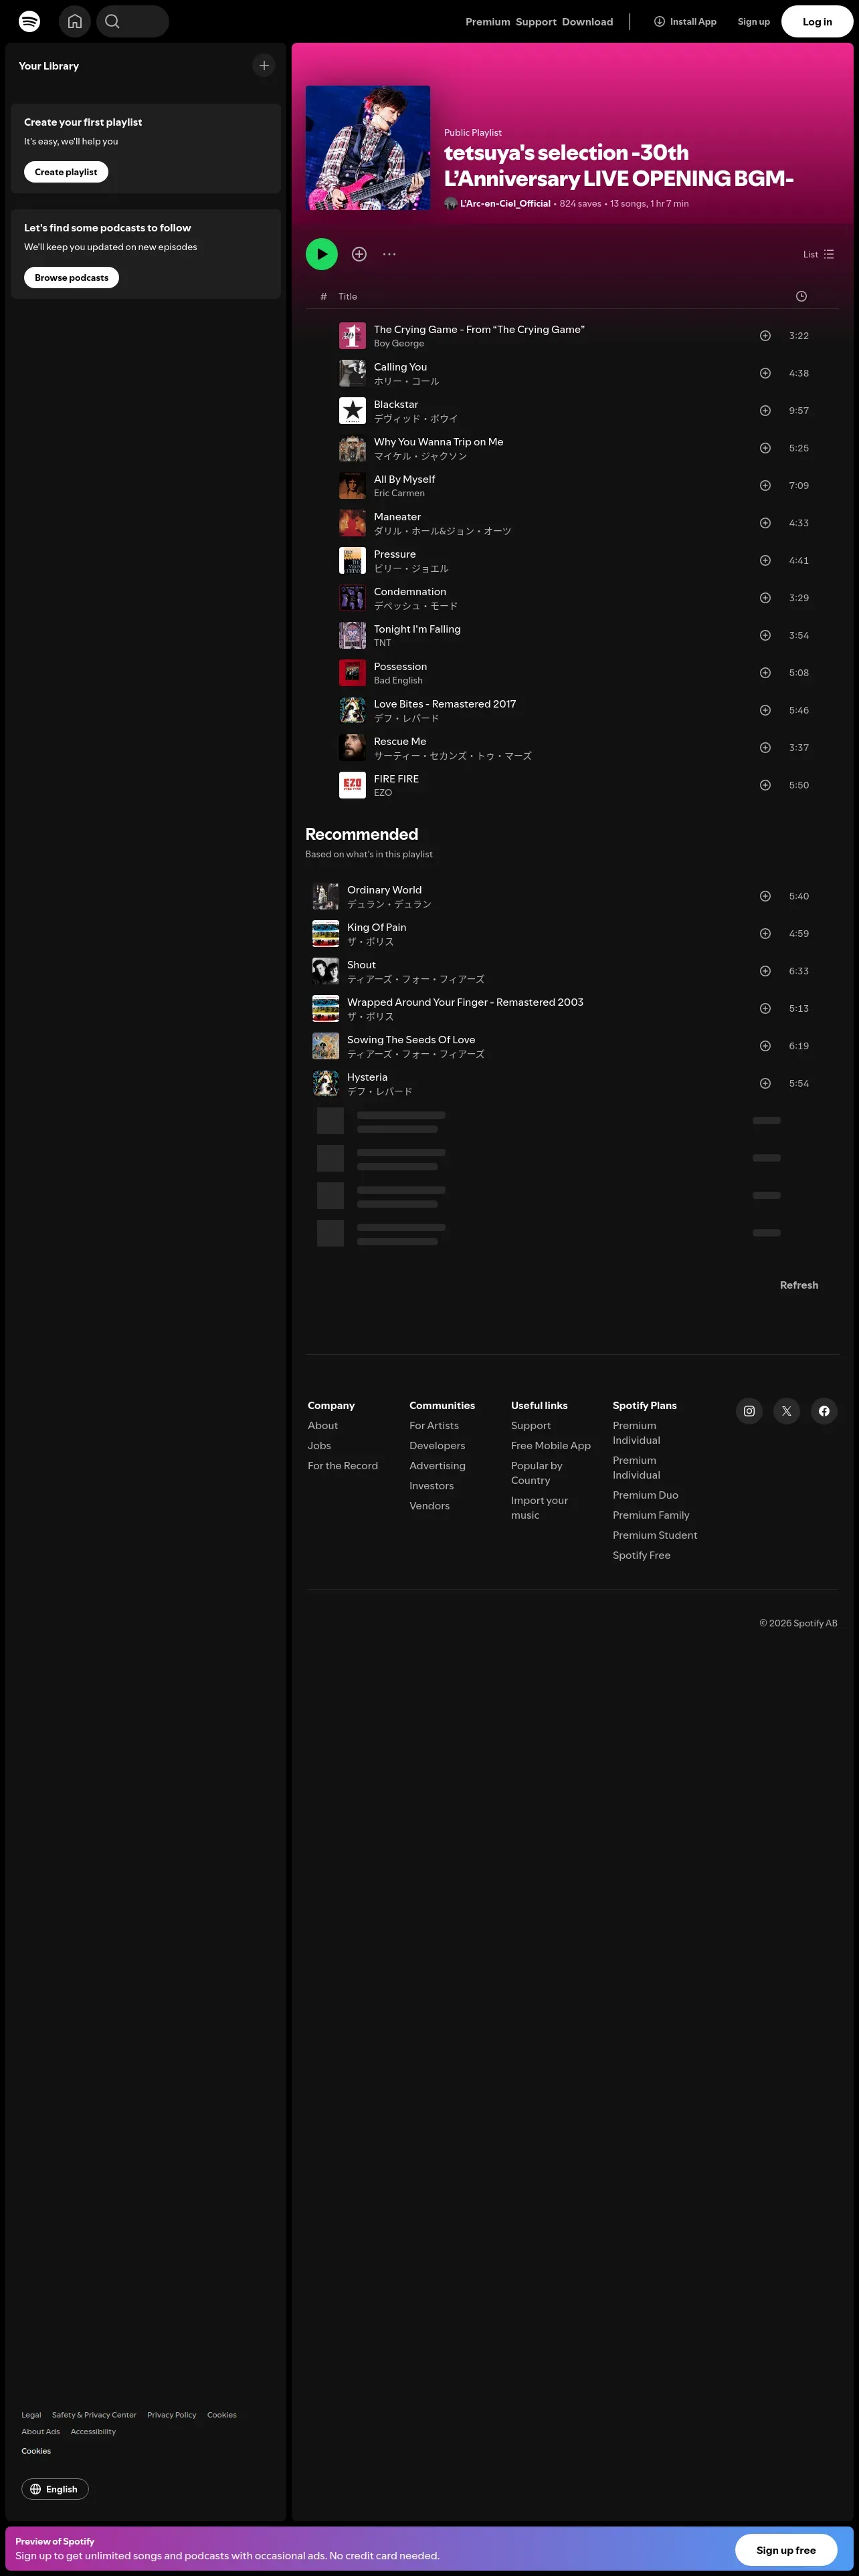The height and width of the screenshot is (2576, 859).
Task: Open the Investors footer link
Action: tap(431, 1485)
